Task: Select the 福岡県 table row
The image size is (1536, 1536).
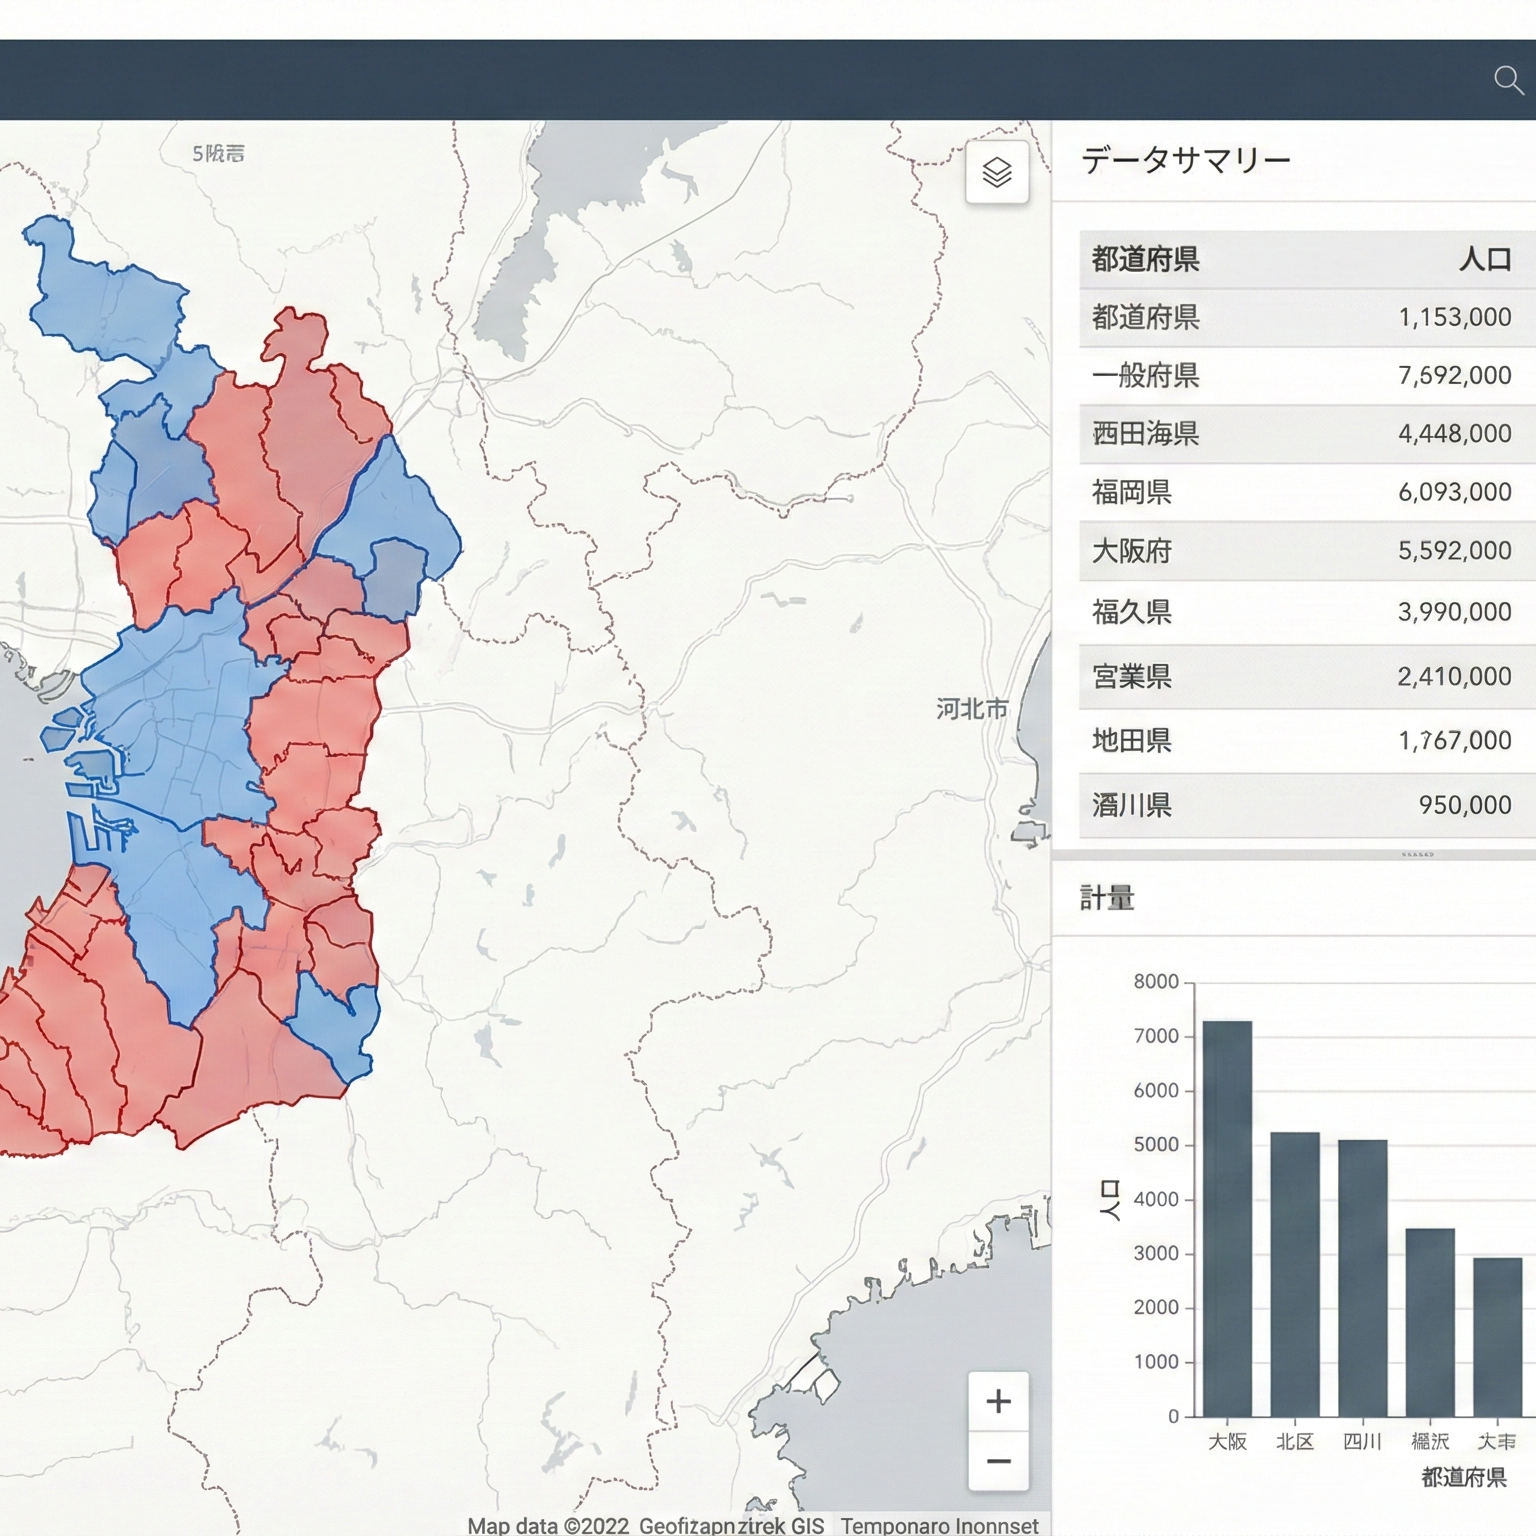Action: (1300, 492)
